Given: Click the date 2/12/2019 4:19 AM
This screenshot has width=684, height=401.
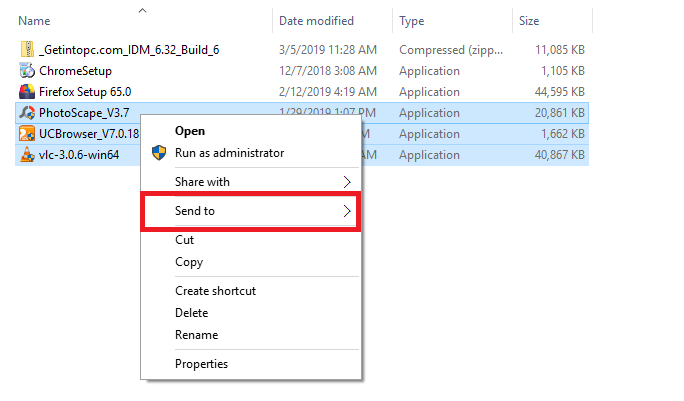Looking at the screenshot, I should tap(328, 92).
